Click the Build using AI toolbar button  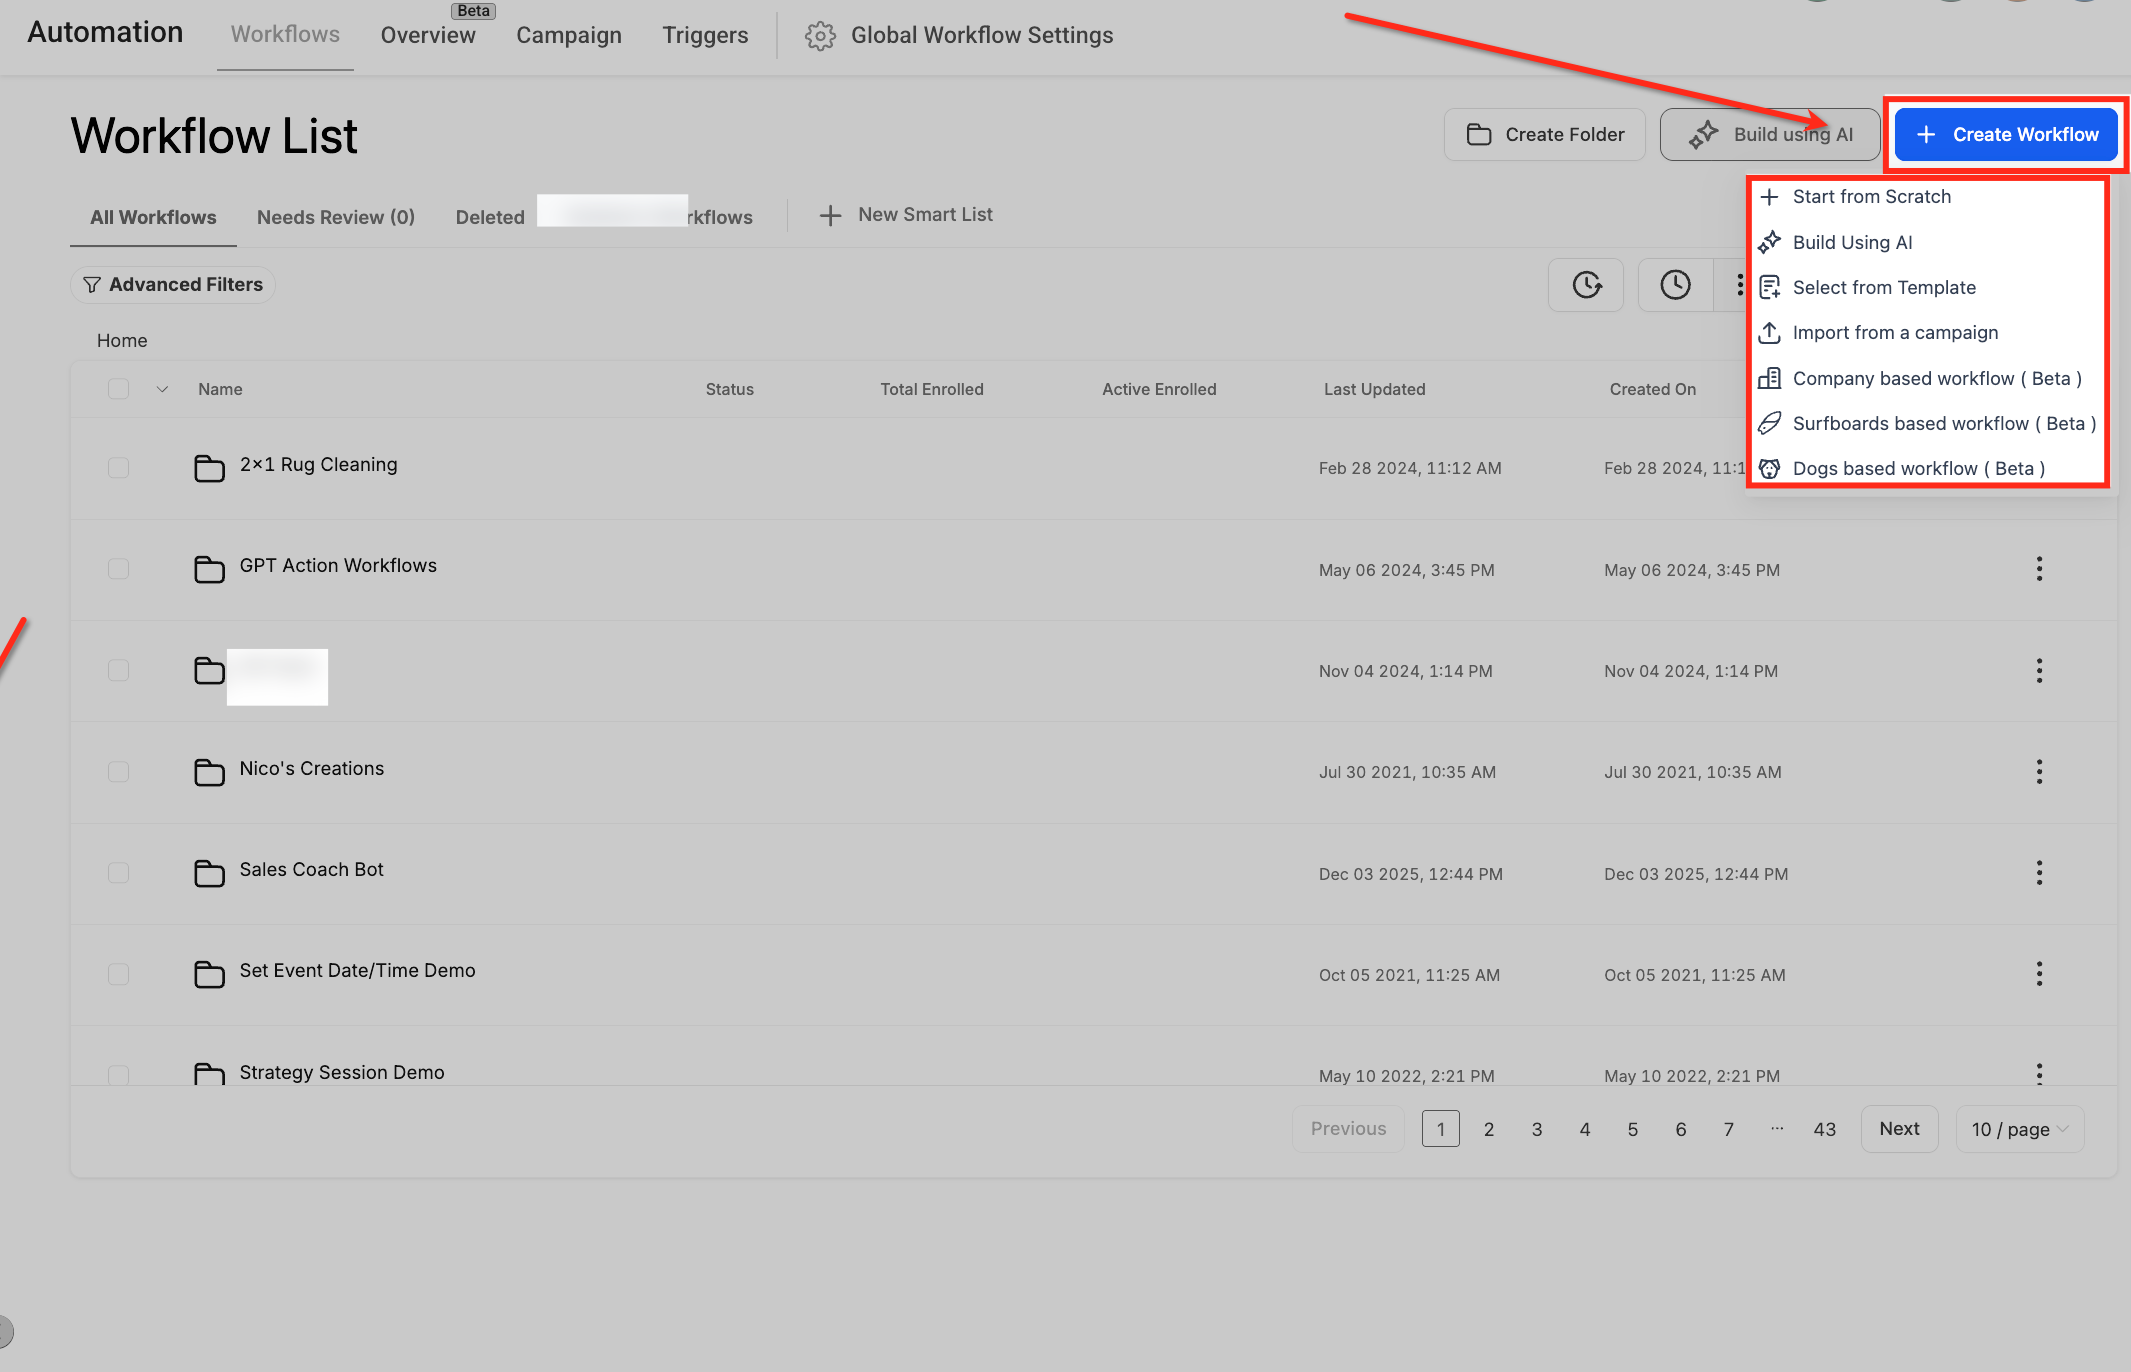point(1771,135)
